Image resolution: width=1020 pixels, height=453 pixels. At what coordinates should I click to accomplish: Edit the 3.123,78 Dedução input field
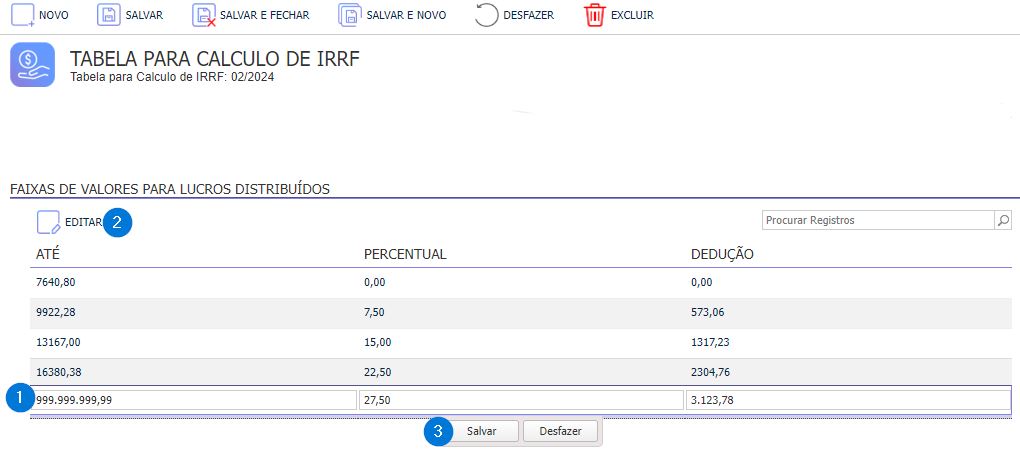pyautogui.click(x=848, y=400)
